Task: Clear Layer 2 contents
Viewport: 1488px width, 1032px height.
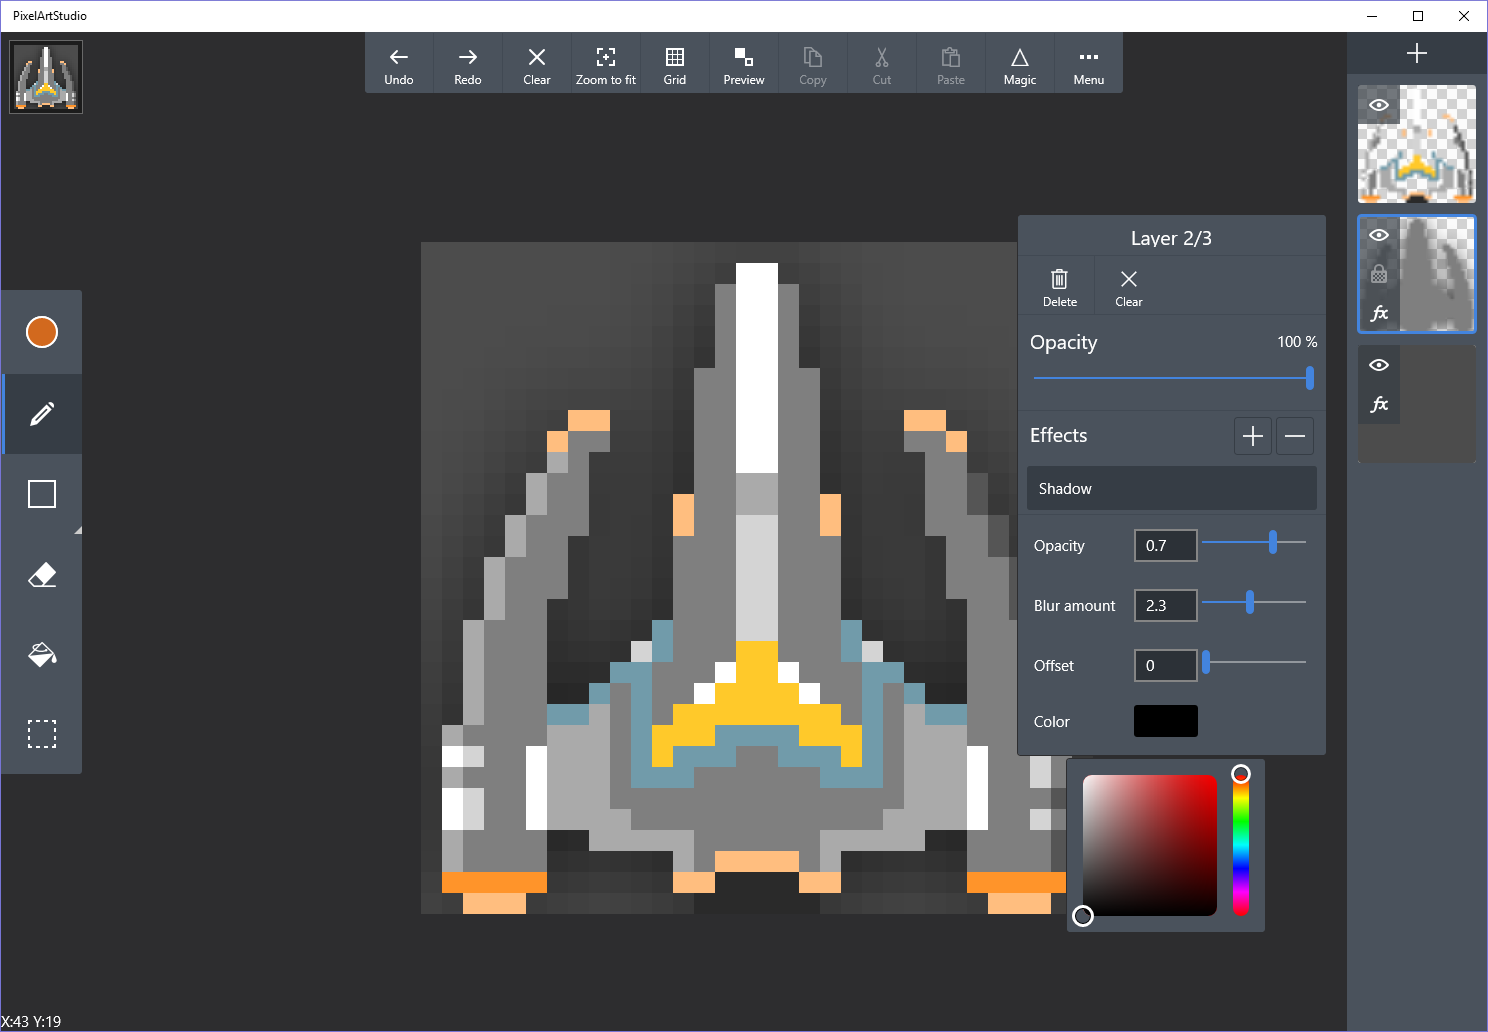Action: point(1128,285)
